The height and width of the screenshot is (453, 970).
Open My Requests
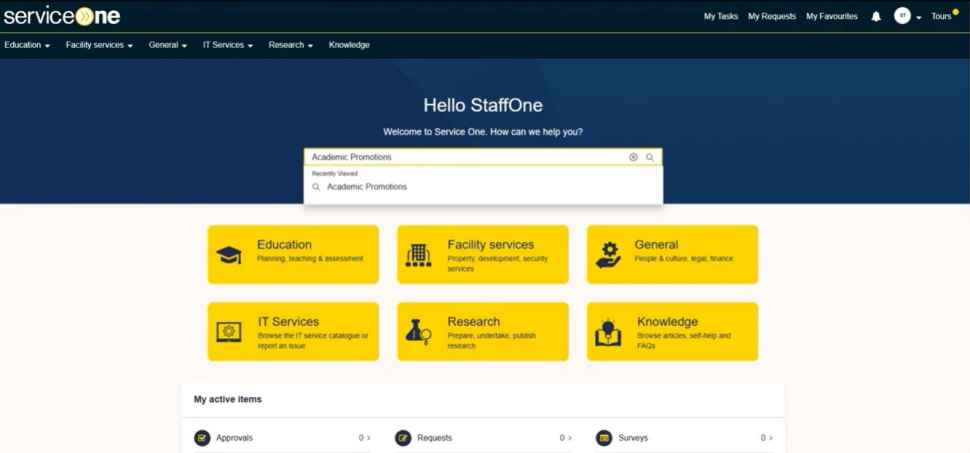(x=772, y=17)
